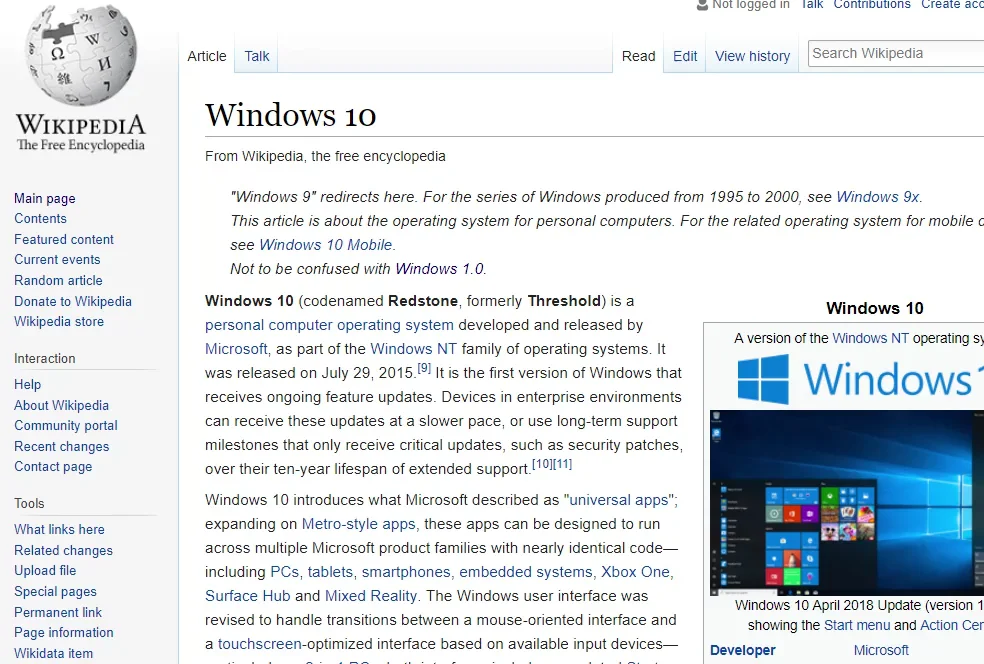
Task: Open Windows NT link in intro paragraph
Action: click(414, 349)
